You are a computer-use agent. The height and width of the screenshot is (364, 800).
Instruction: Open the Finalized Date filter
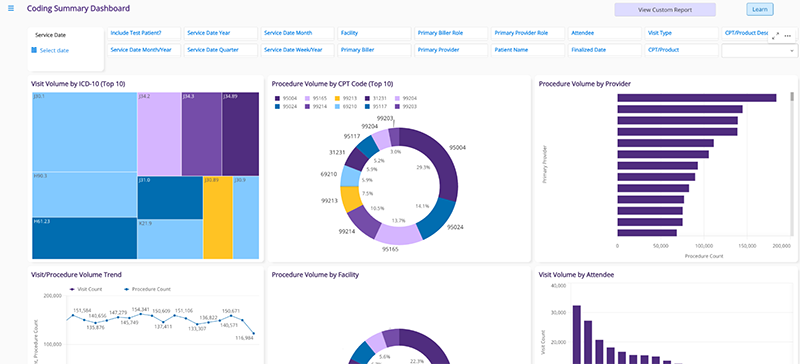(605, 50)
